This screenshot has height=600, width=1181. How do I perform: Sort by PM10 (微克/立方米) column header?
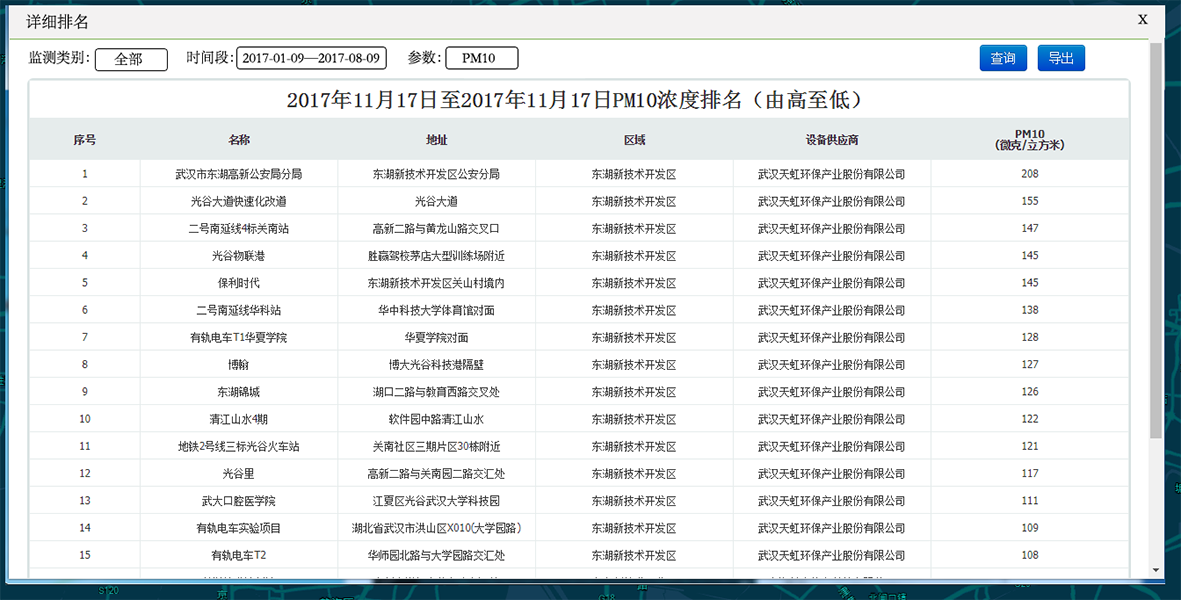point(1029,140)
